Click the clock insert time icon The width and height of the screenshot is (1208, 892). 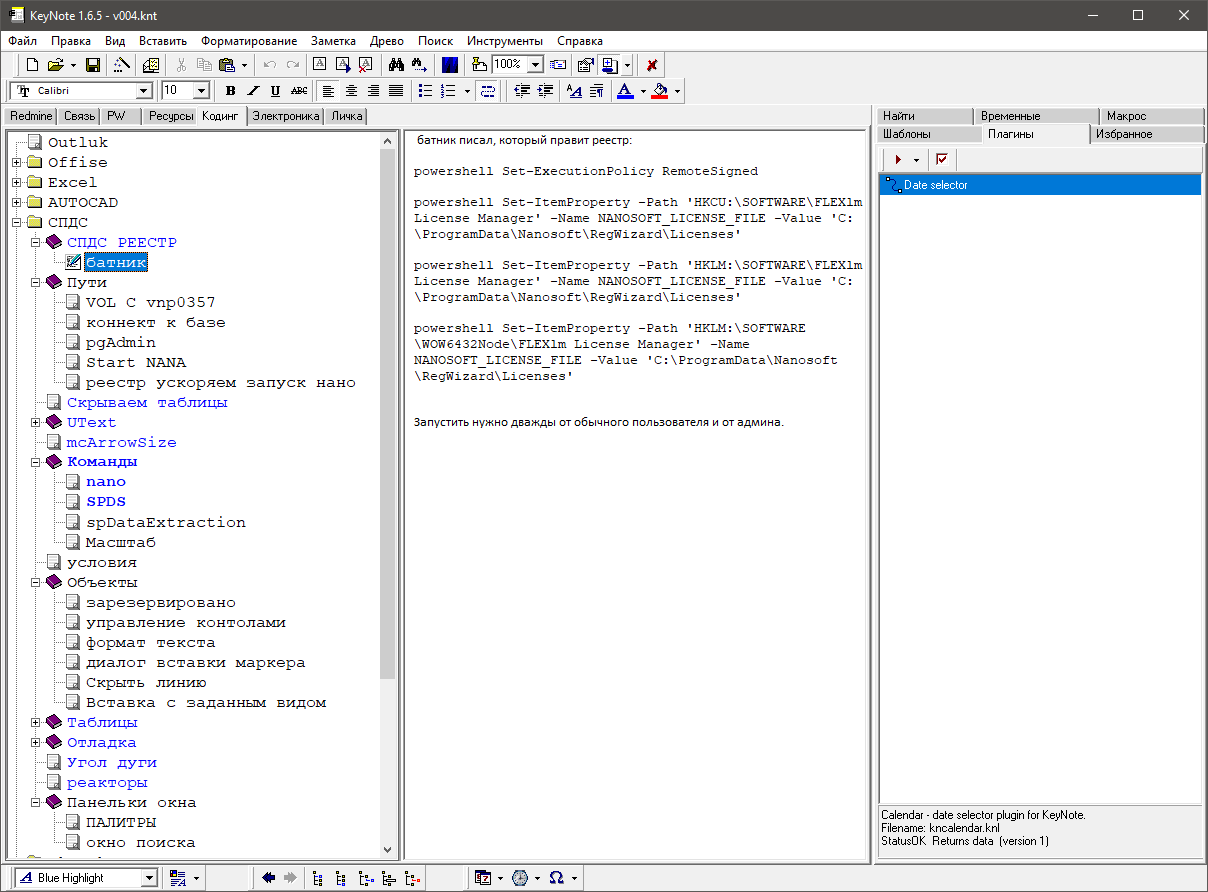pyautogui.click(x=520, y=878)
